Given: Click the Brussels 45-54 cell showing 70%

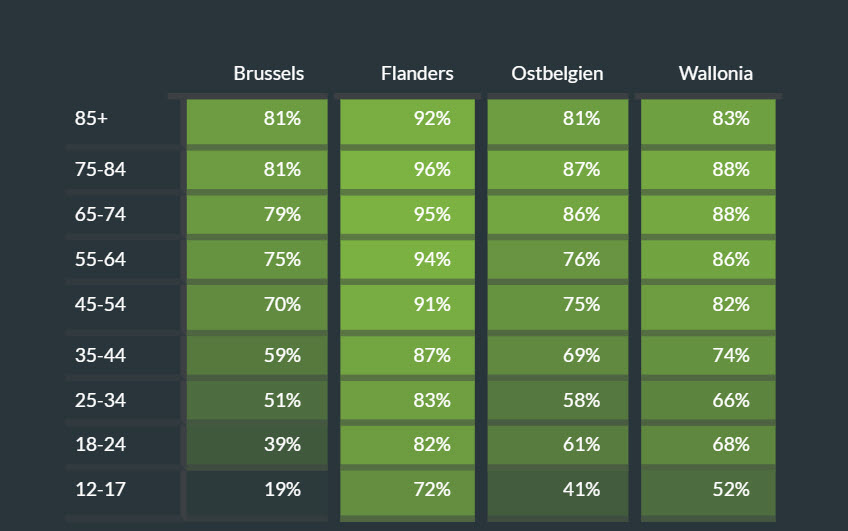Looking at the screenshot, I should click(x=257, y=304).
